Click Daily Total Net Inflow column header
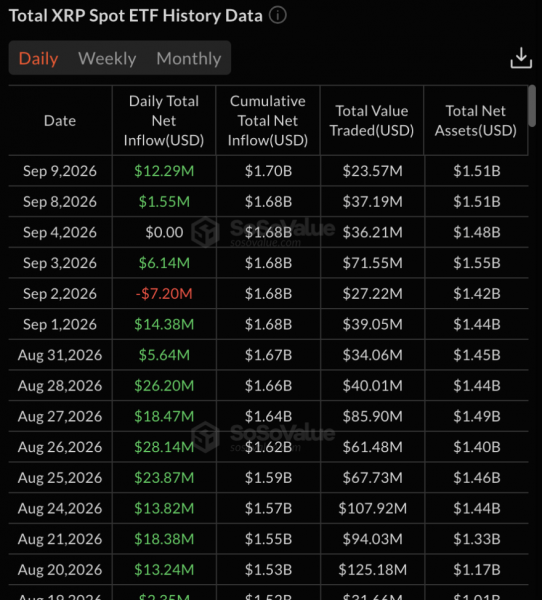Screen dimensions: 542x600 pyautogui.click(x=164, y=121)
